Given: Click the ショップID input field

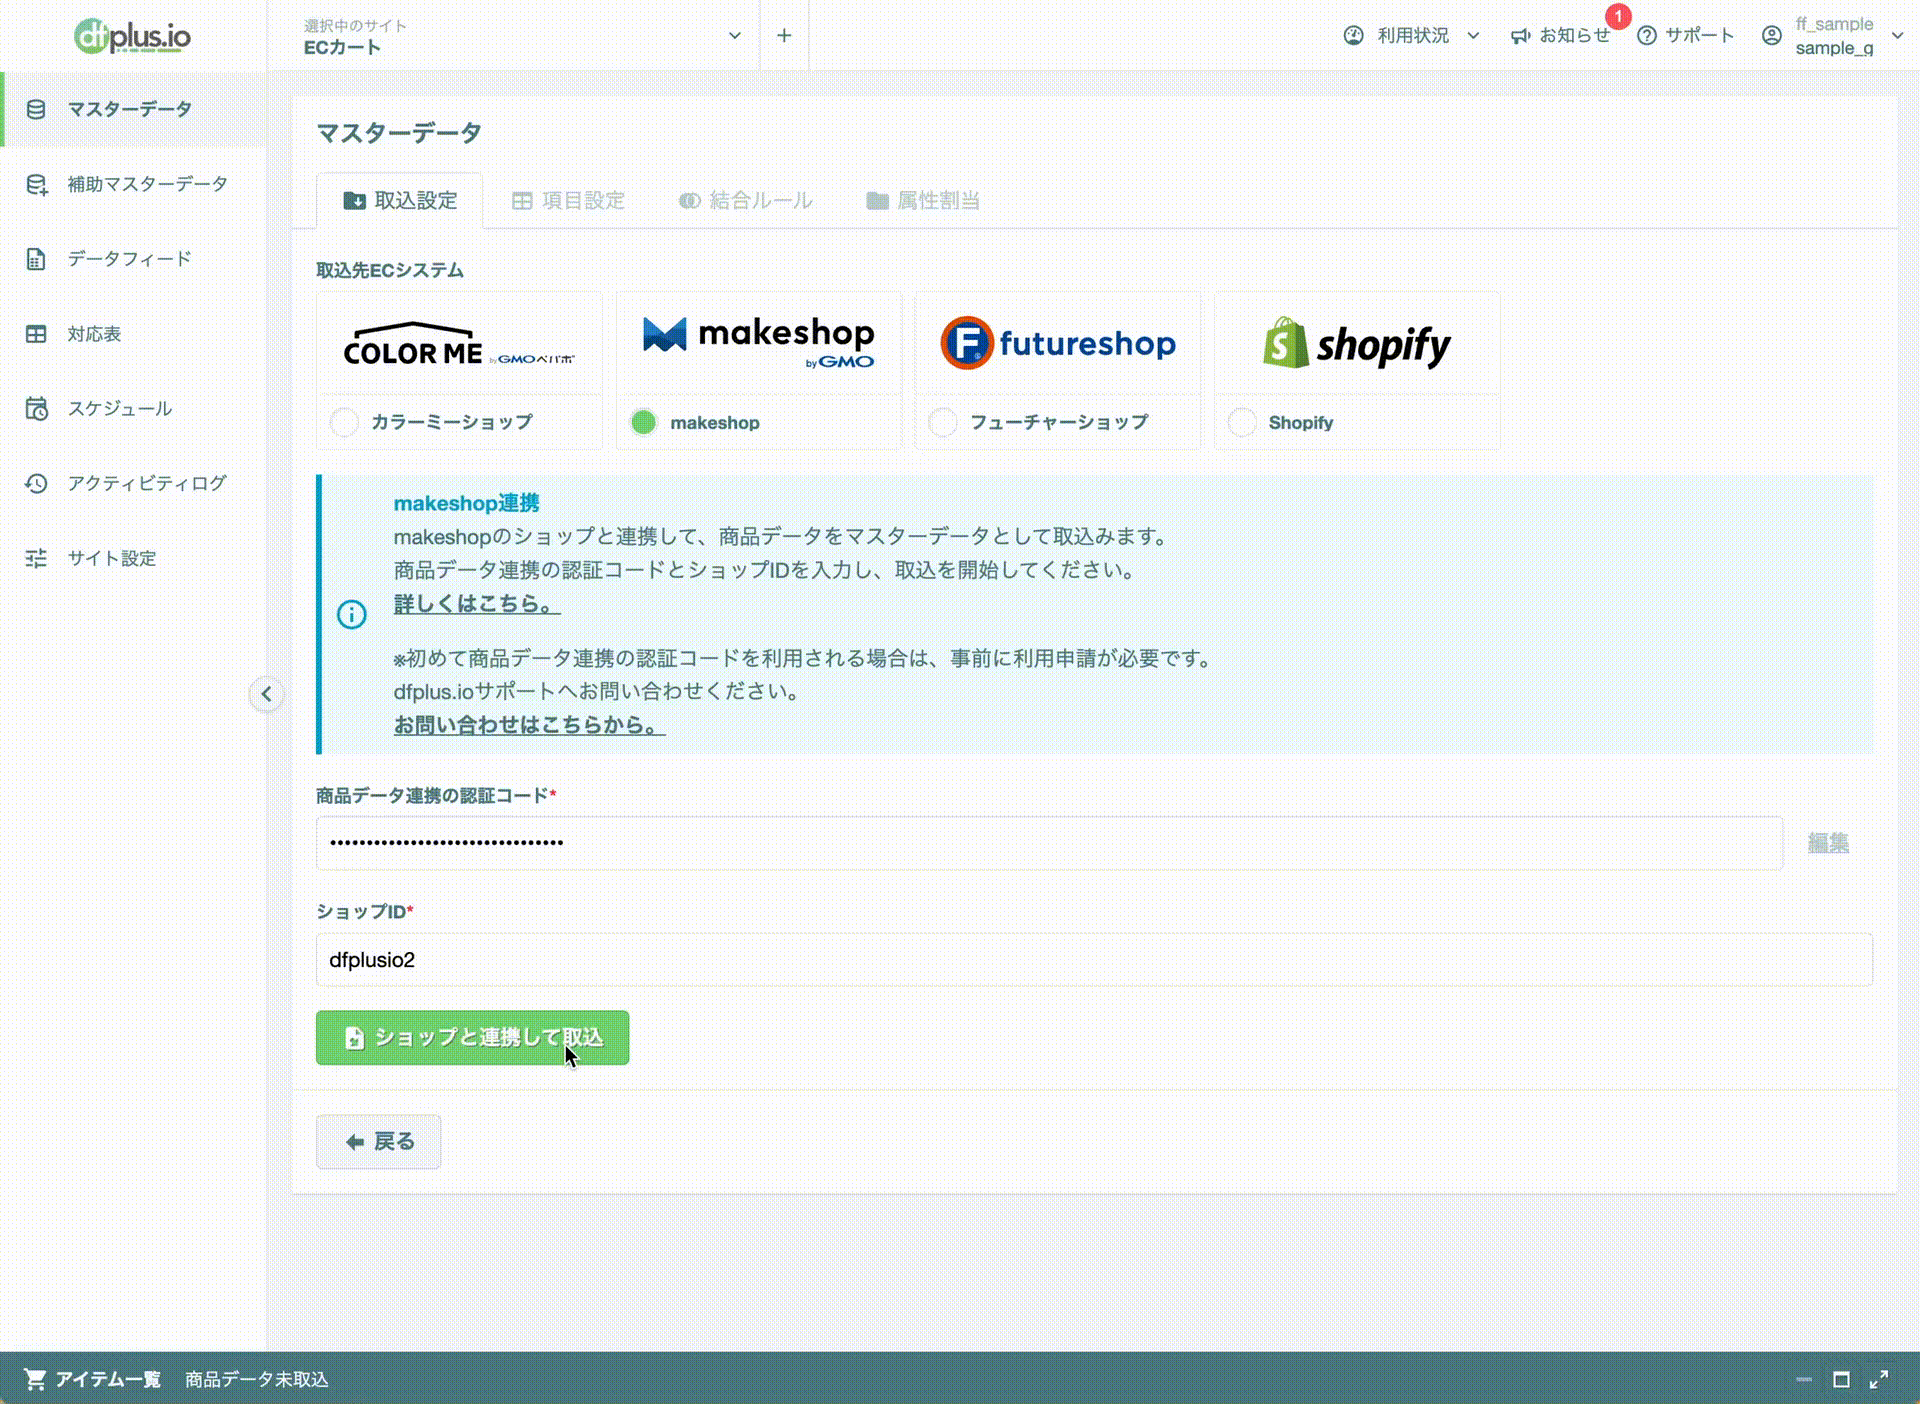Looking at the screenshot, I should click(1094, 960).
